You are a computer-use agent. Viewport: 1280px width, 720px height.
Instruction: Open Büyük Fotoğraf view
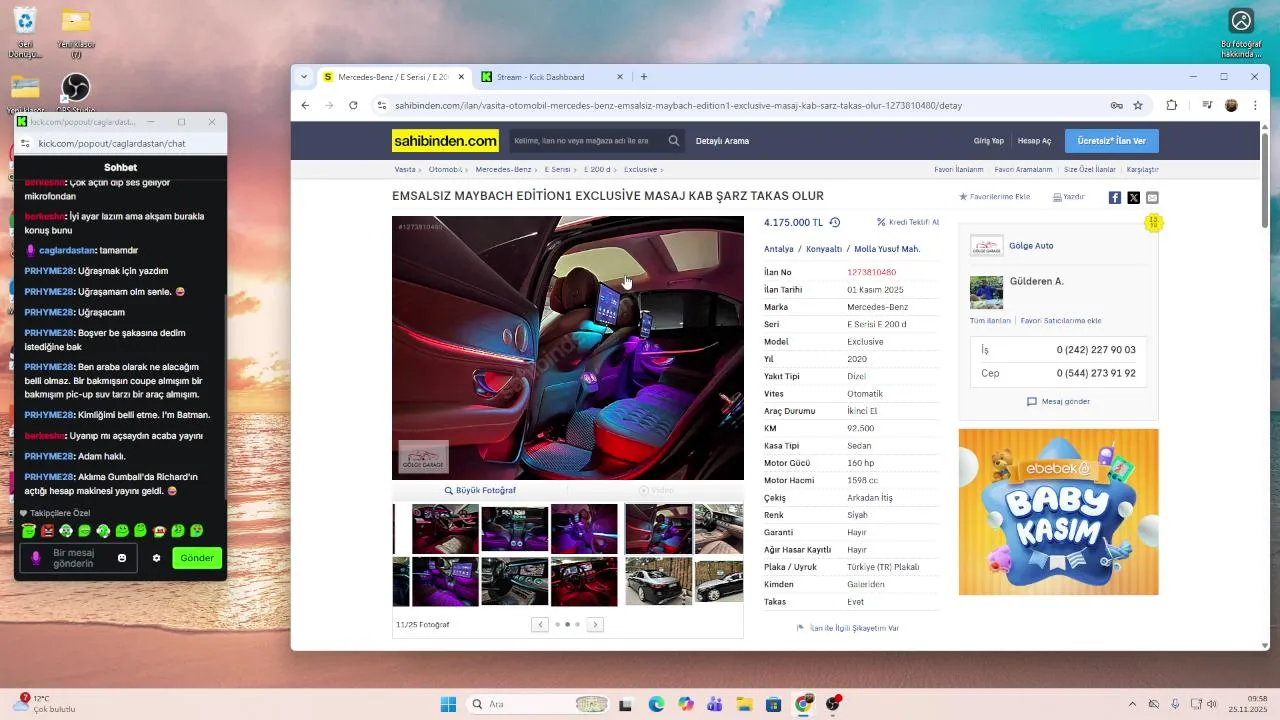coord(480,491)
